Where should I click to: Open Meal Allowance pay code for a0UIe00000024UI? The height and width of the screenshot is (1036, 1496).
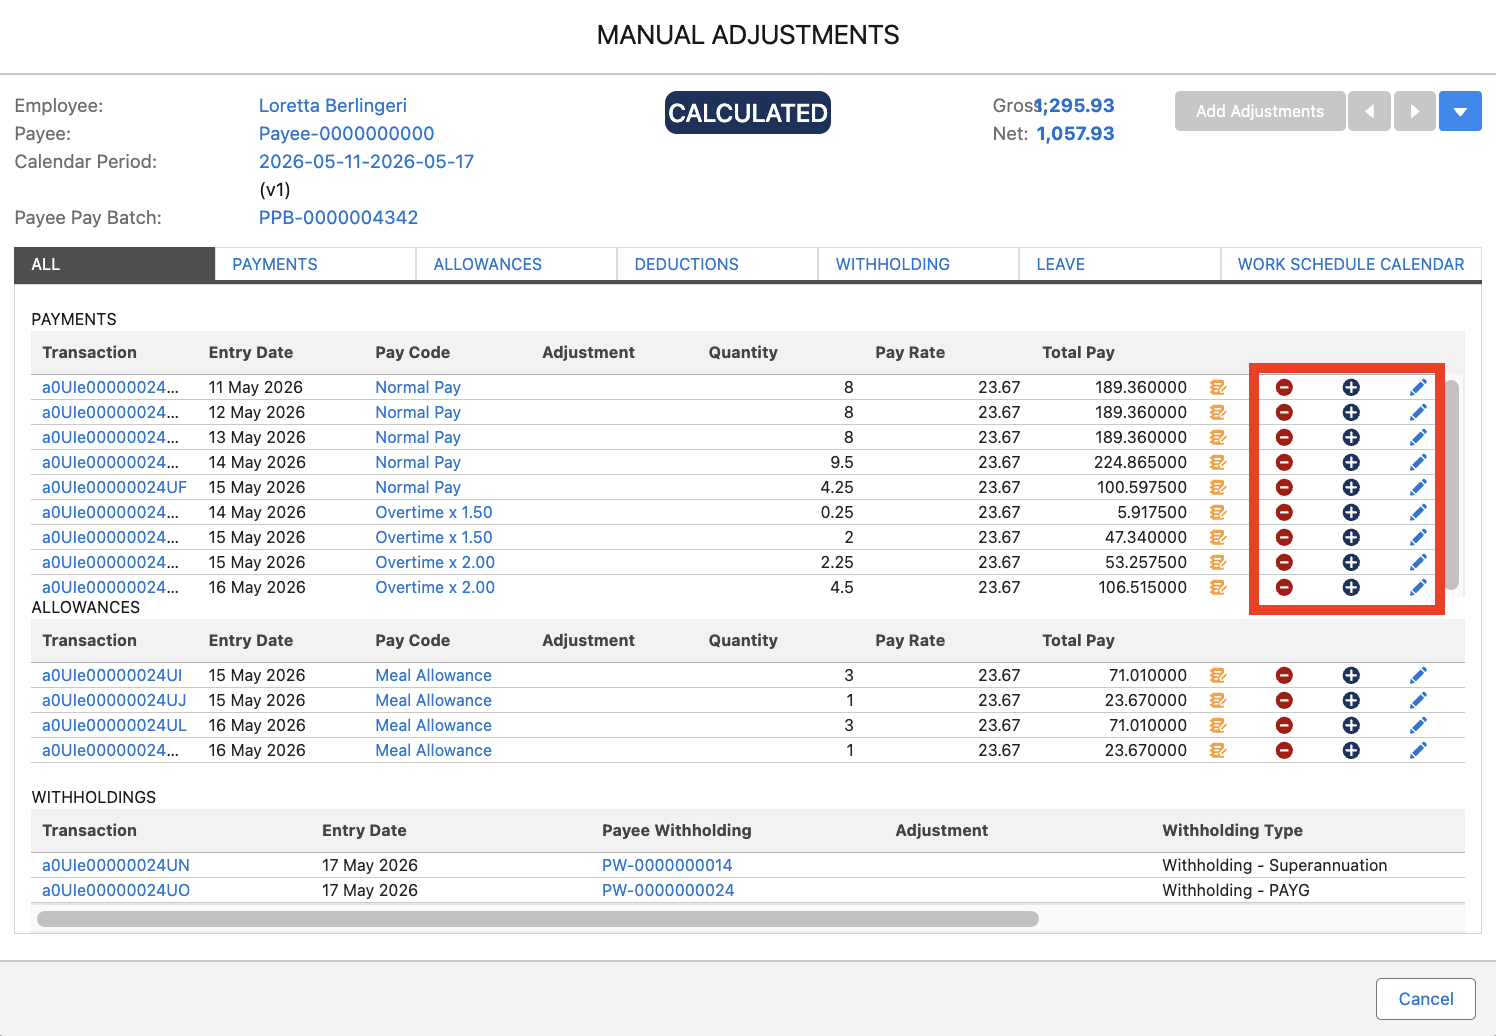click(434, 675)
